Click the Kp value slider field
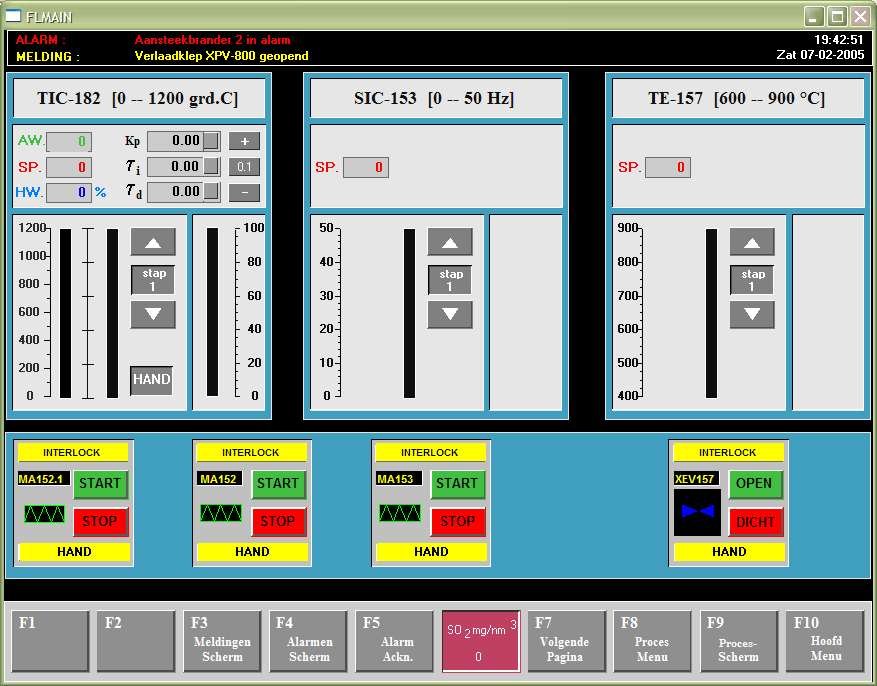The height and width of the screenshot is (686, 877). [x=183, y=141]
